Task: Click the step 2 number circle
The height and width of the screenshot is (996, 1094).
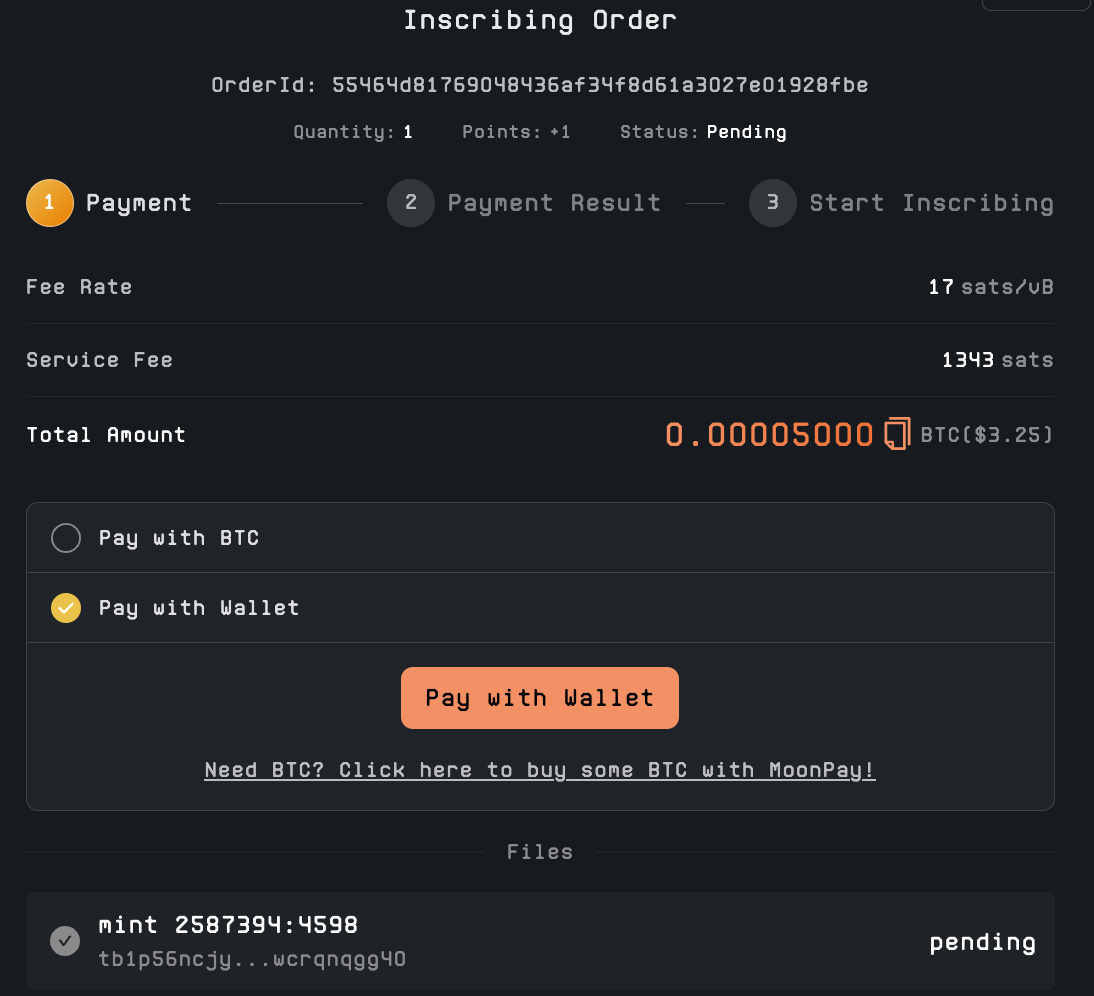Action: point(411,203)
